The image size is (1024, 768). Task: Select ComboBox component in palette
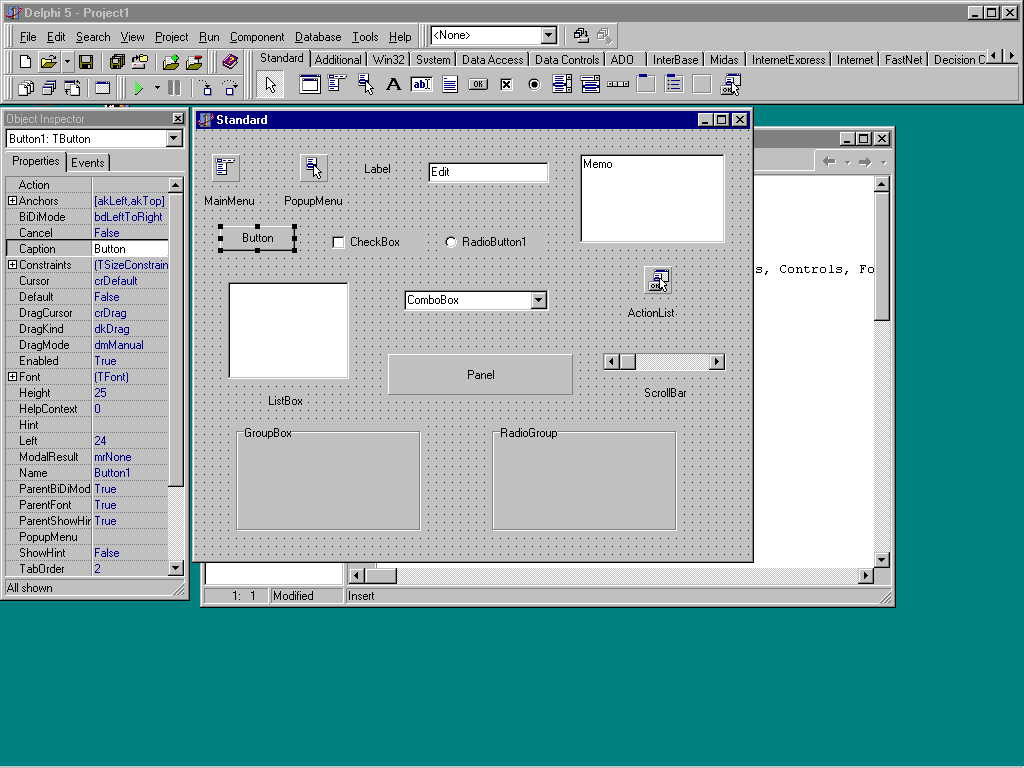[590, 84]
